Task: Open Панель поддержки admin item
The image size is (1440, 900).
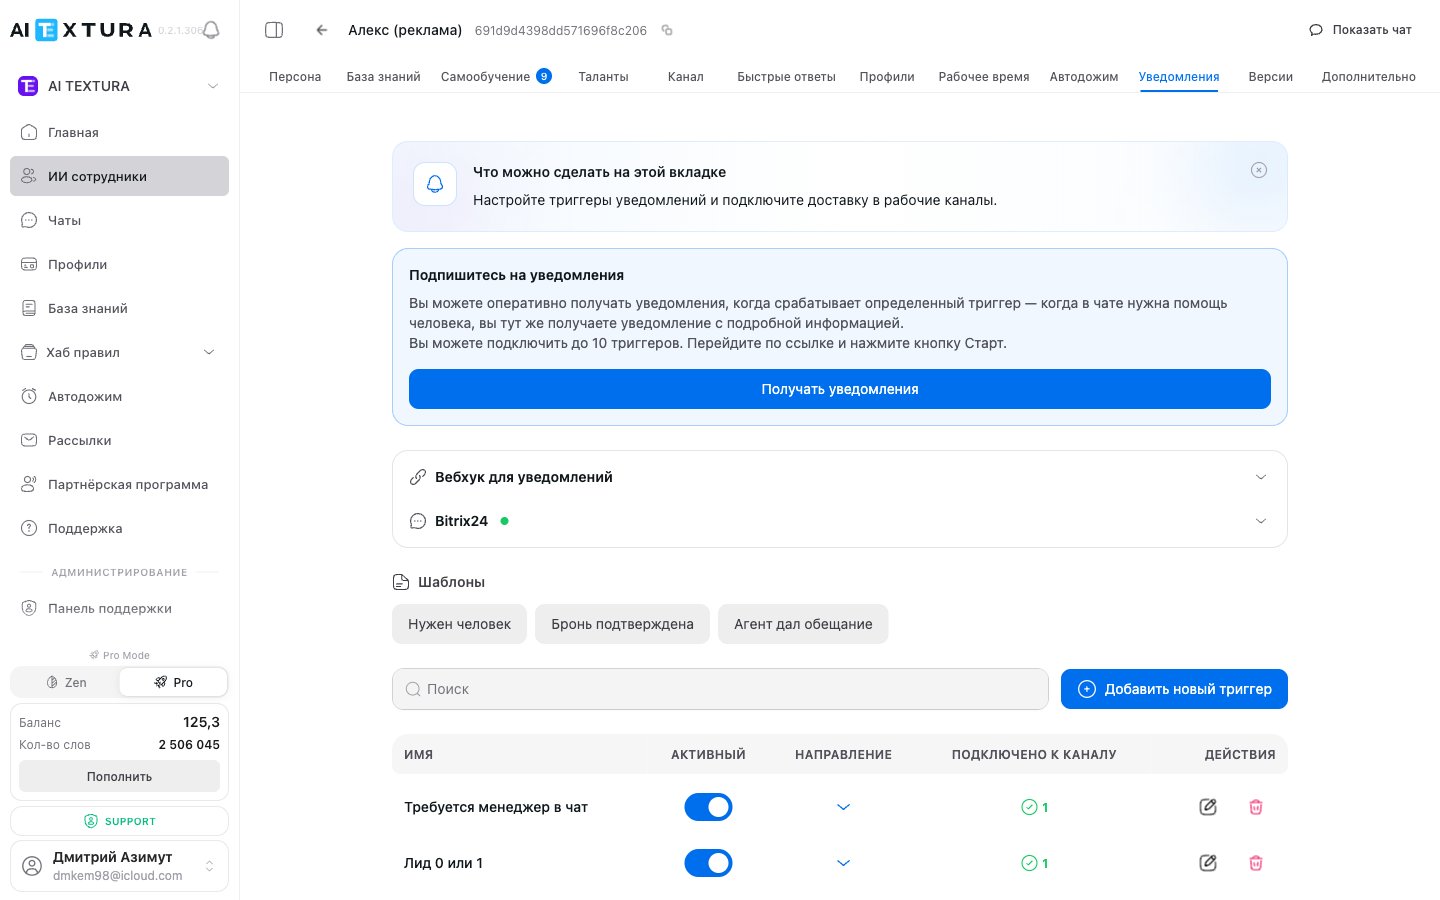Action: pos(120,608)
